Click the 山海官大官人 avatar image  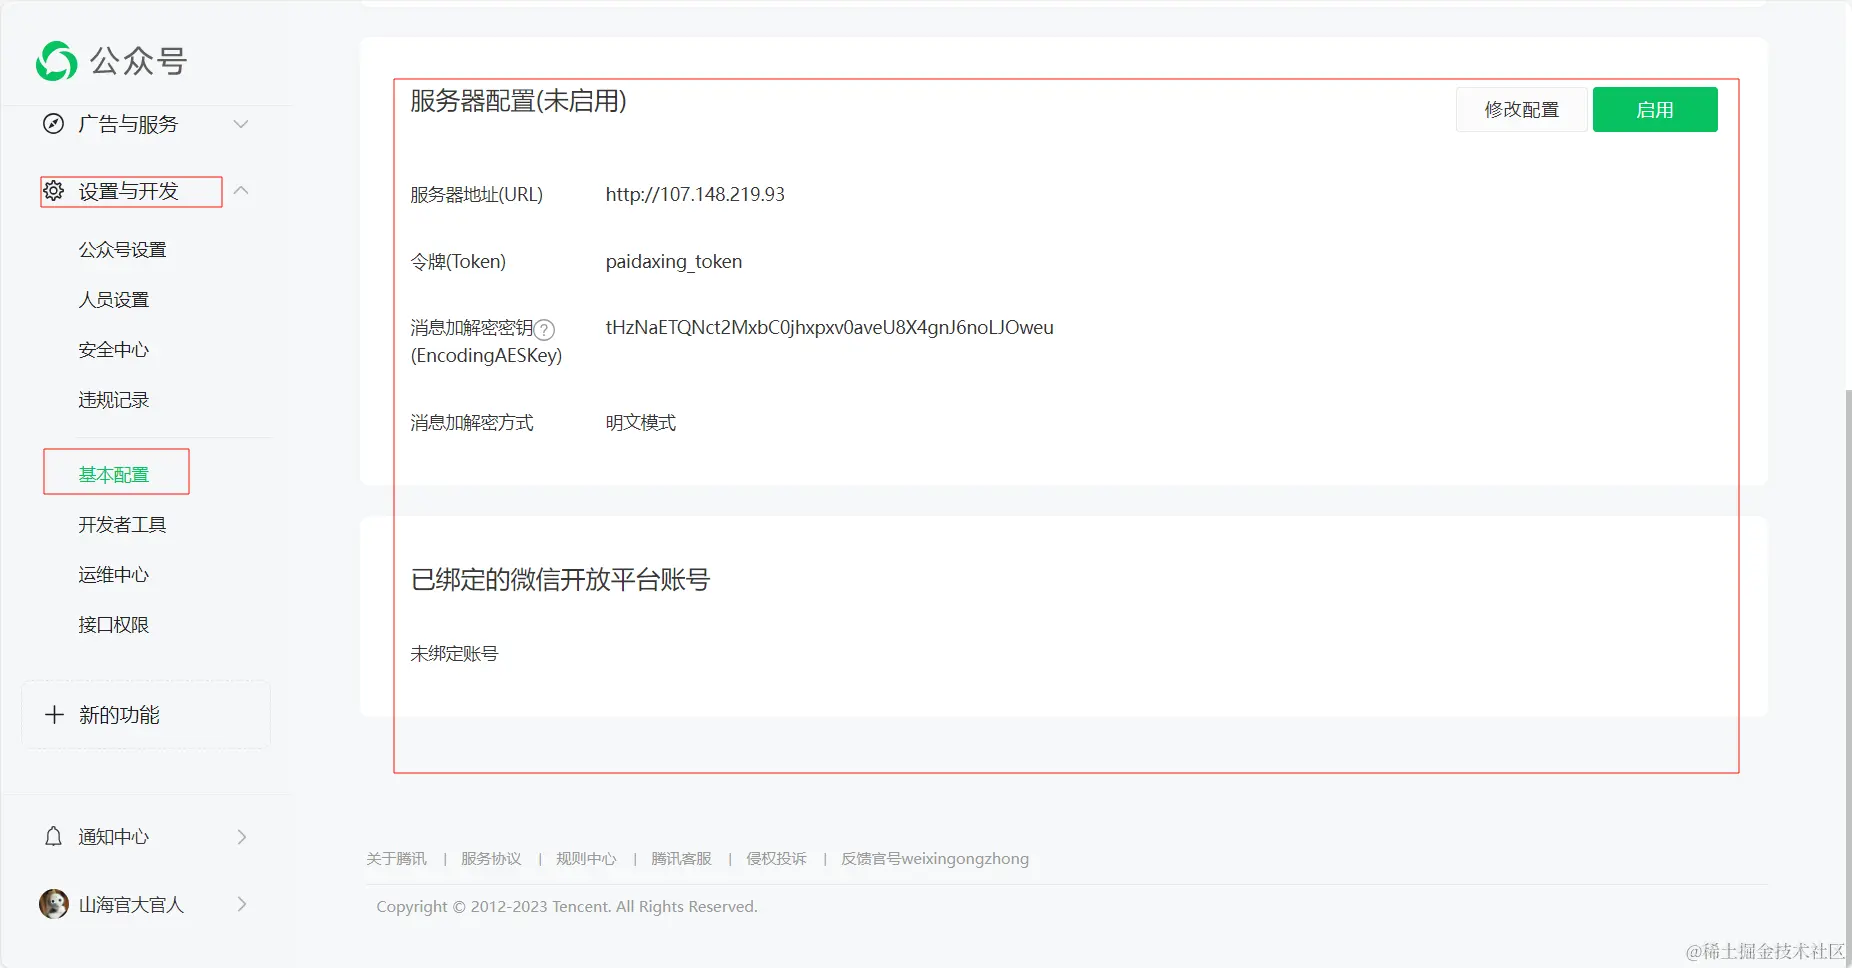click(54, 904)
